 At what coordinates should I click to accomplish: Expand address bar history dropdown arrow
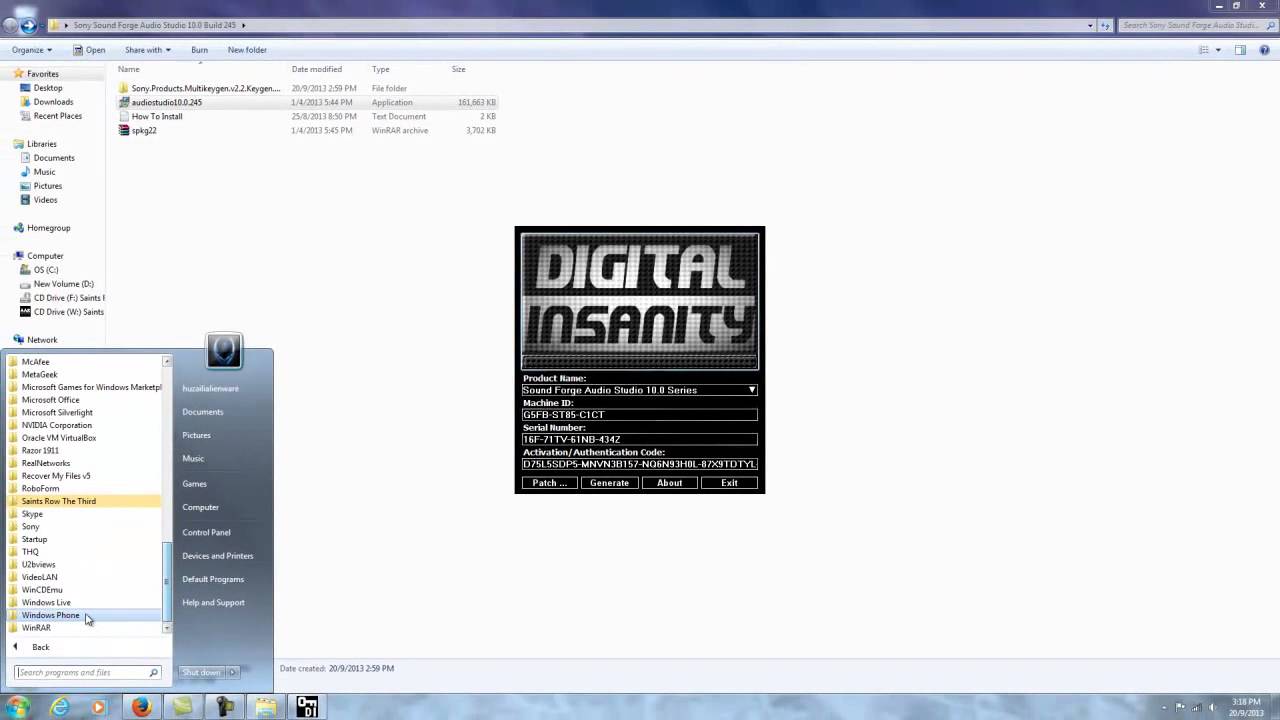(1091, 25)
